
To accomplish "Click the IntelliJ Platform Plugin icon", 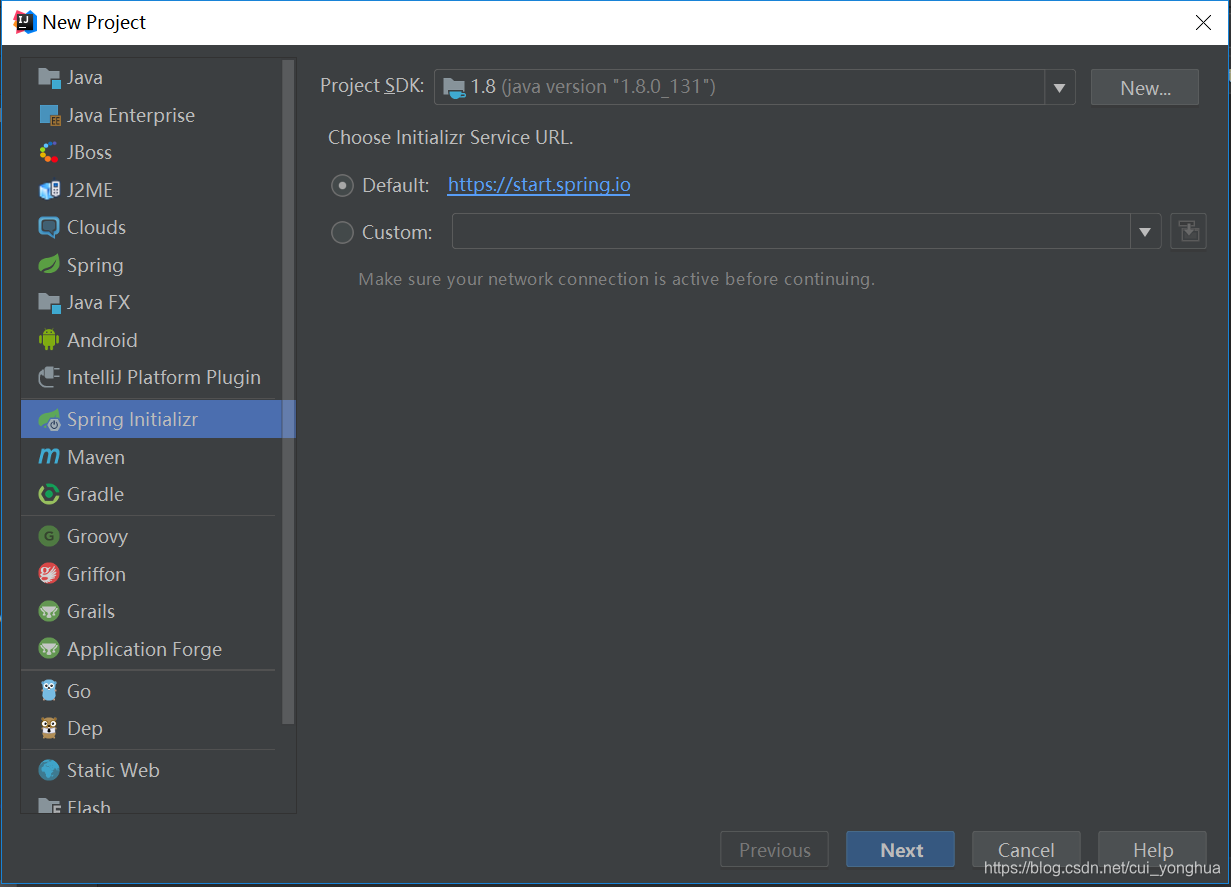I will pyautogui.click(x=49, y=378).
